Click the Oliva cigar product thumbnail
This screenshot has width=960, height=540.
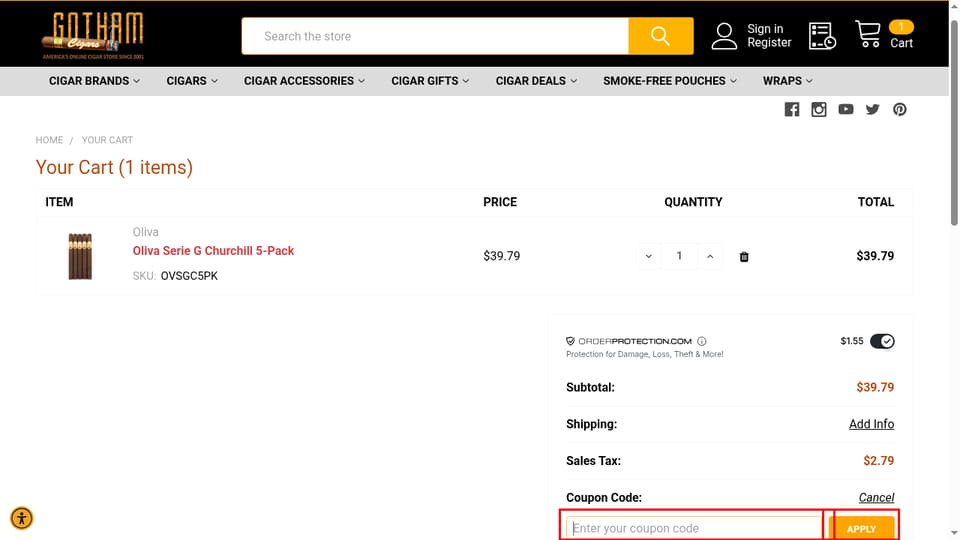[x=80, y=257]
